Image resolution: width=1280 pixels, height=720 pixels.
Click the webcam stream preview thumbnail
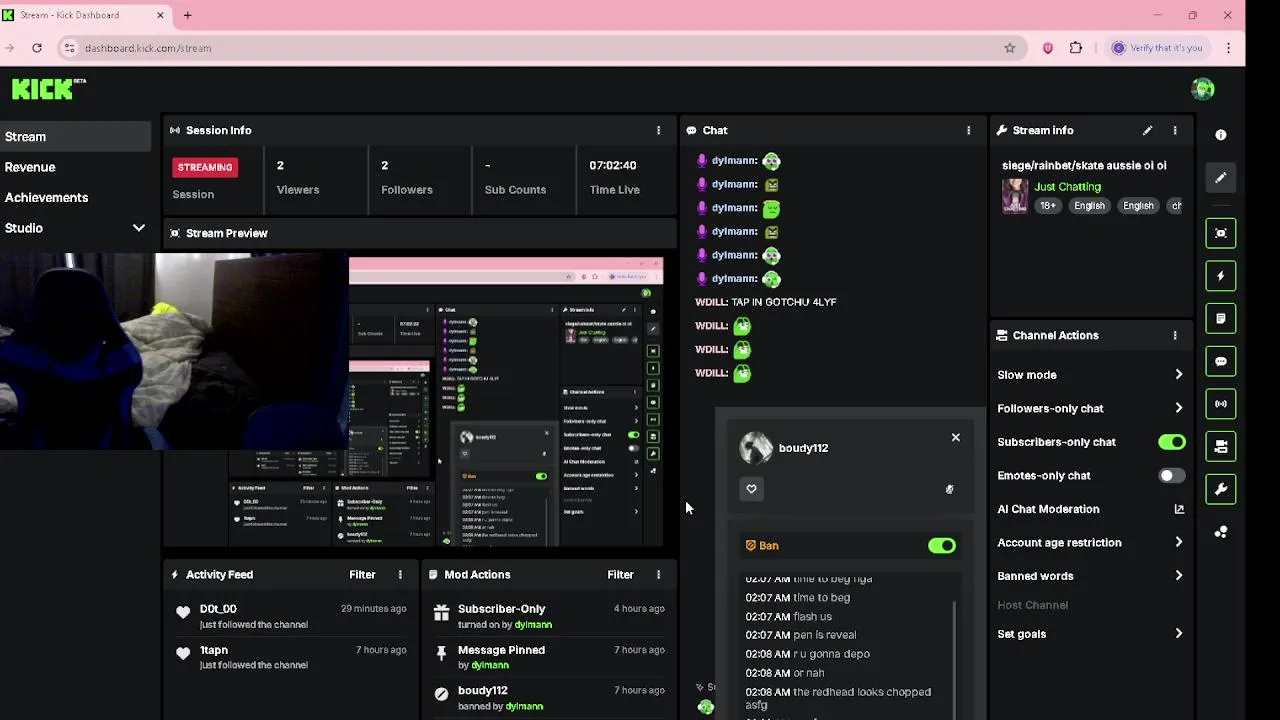[x=174, y=352]
